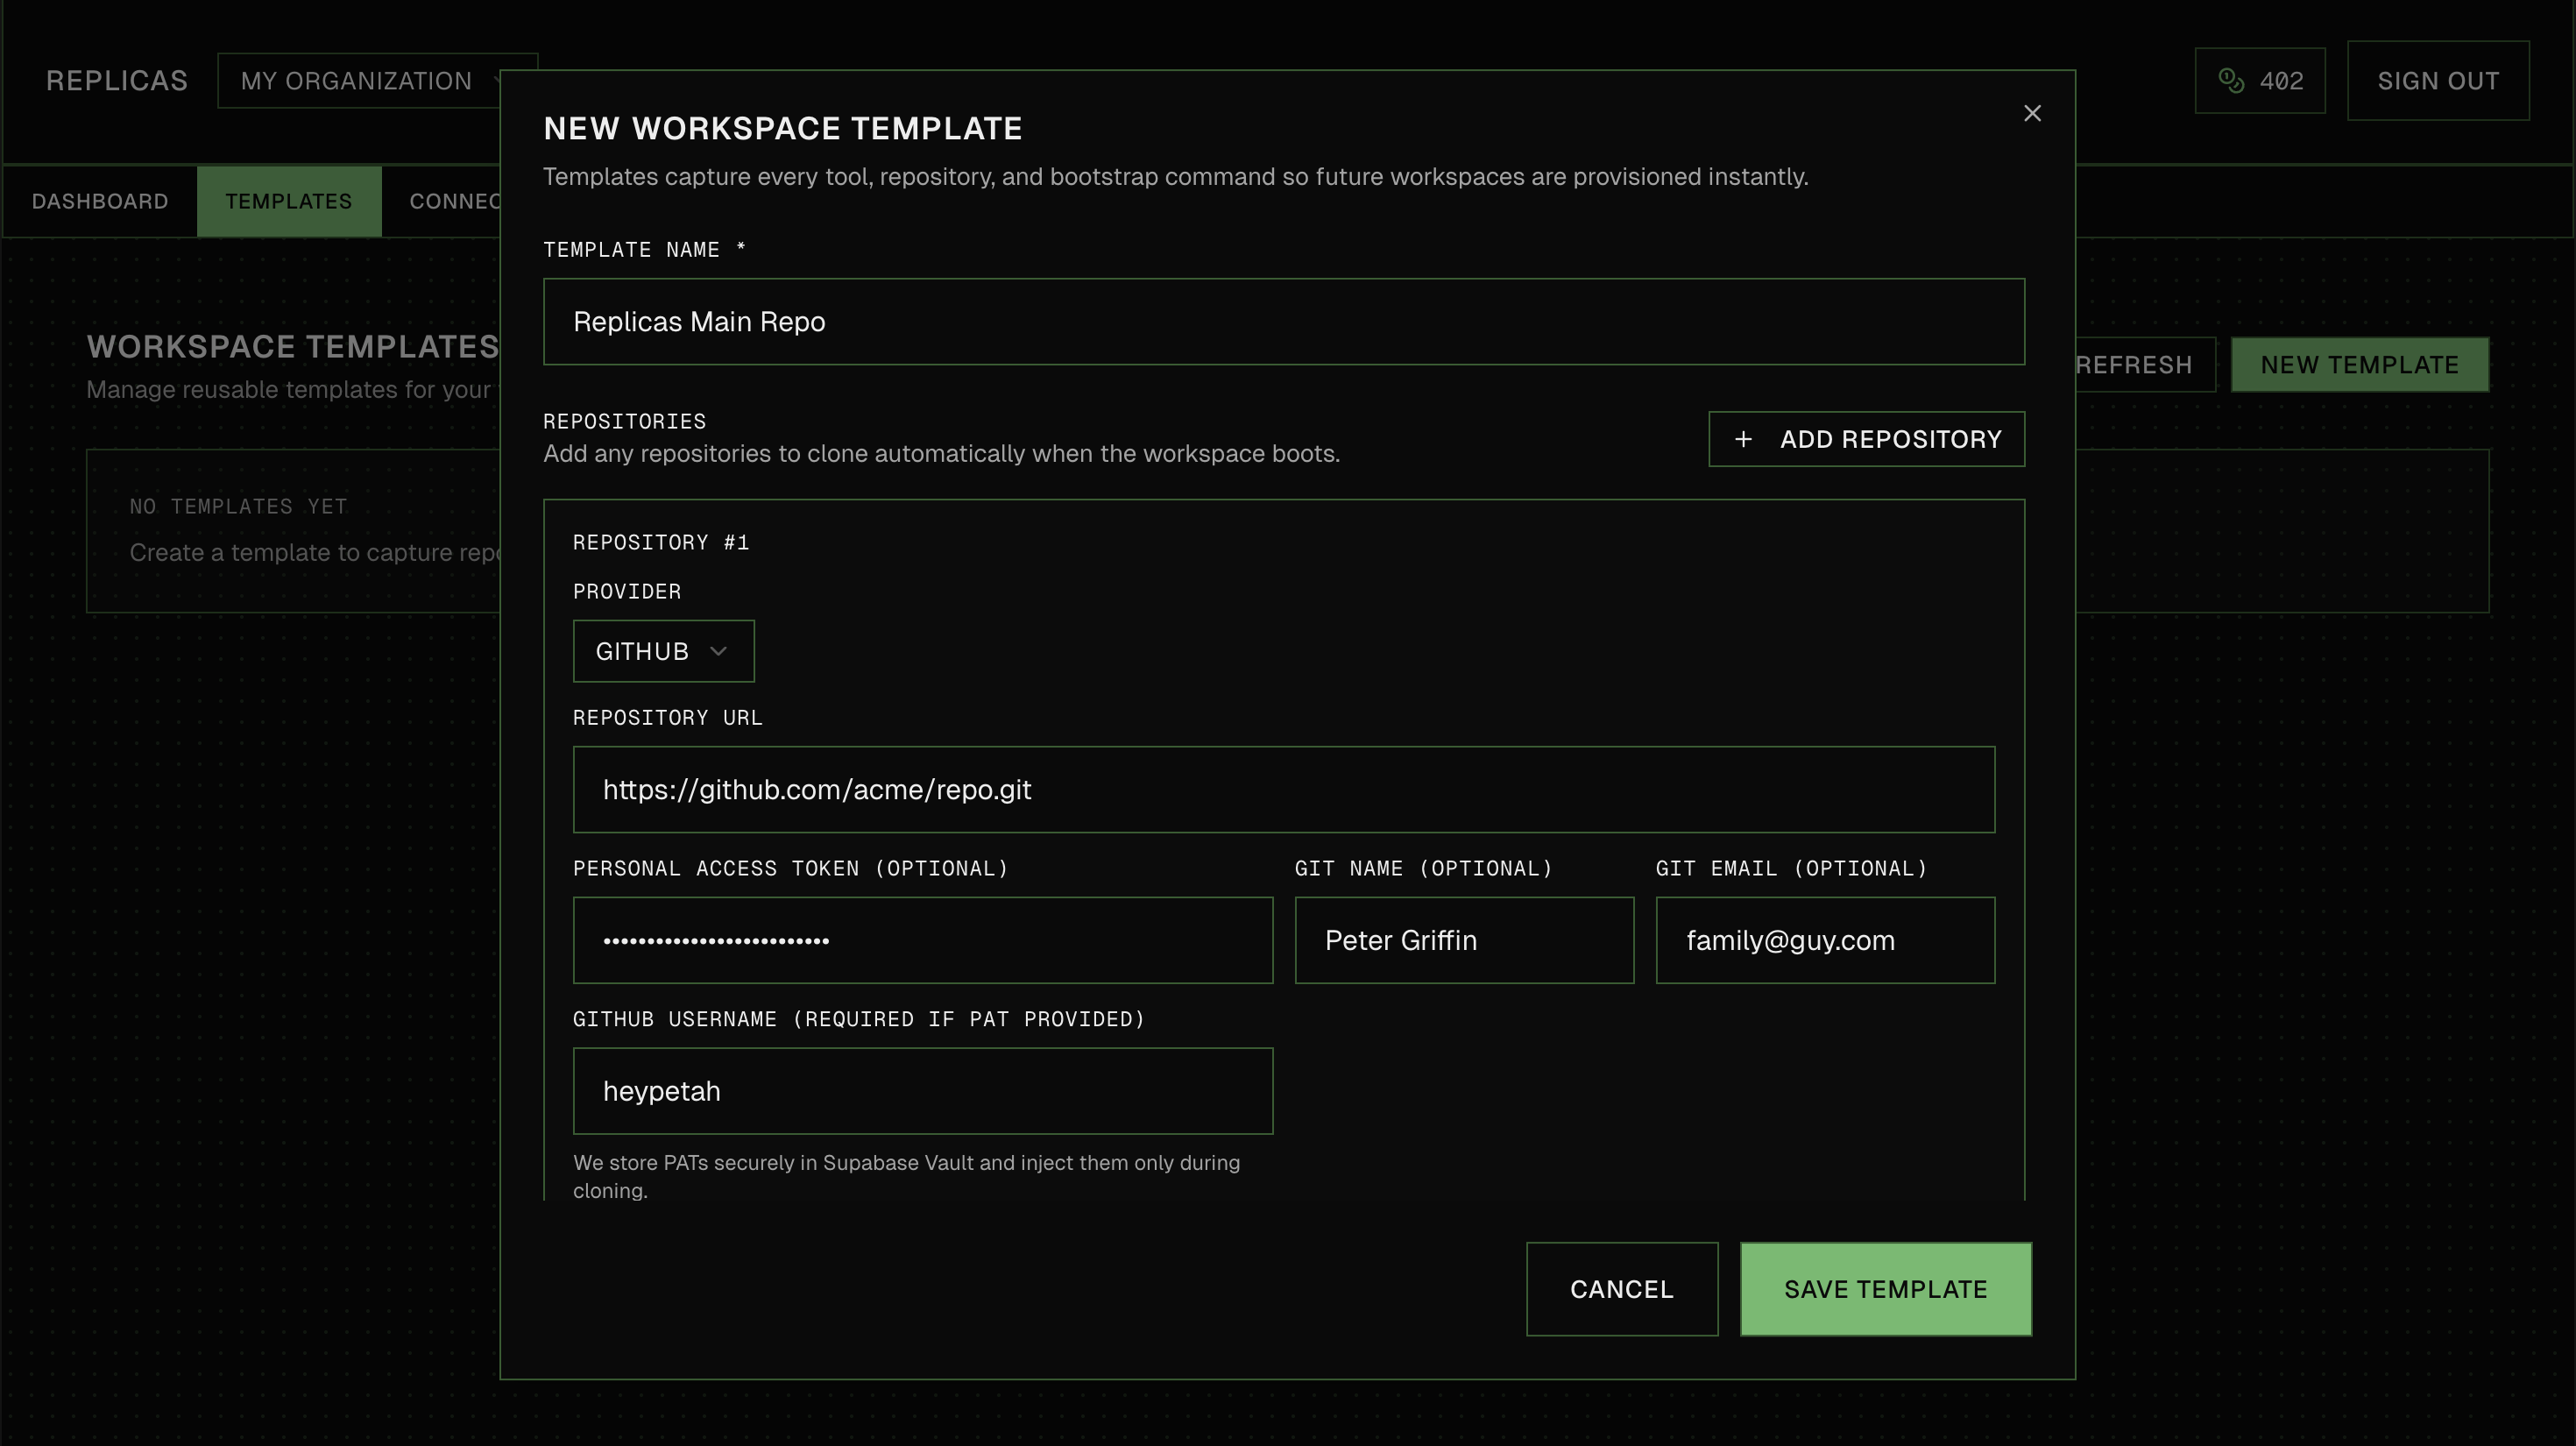Viewport: 2576px width, 1446px height.
Task: Close the New Workspace Template dialog
Action: point(2031,113)
